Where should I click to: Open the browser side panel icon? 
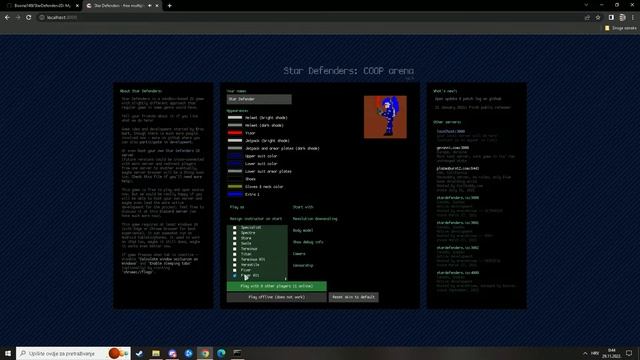[x=611, y=18]
